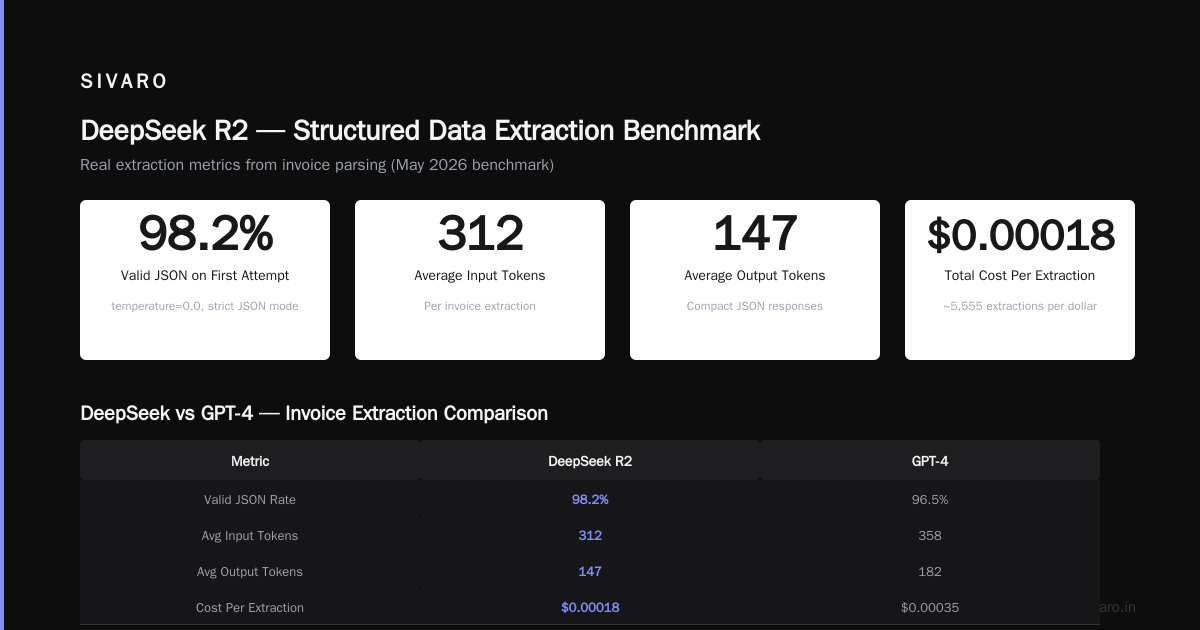Click the GPT-4 column header

930,461
